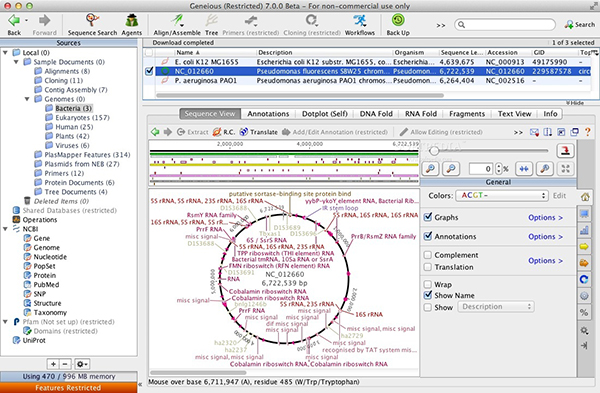Check the header select-all checkbox

click(149, 53)
